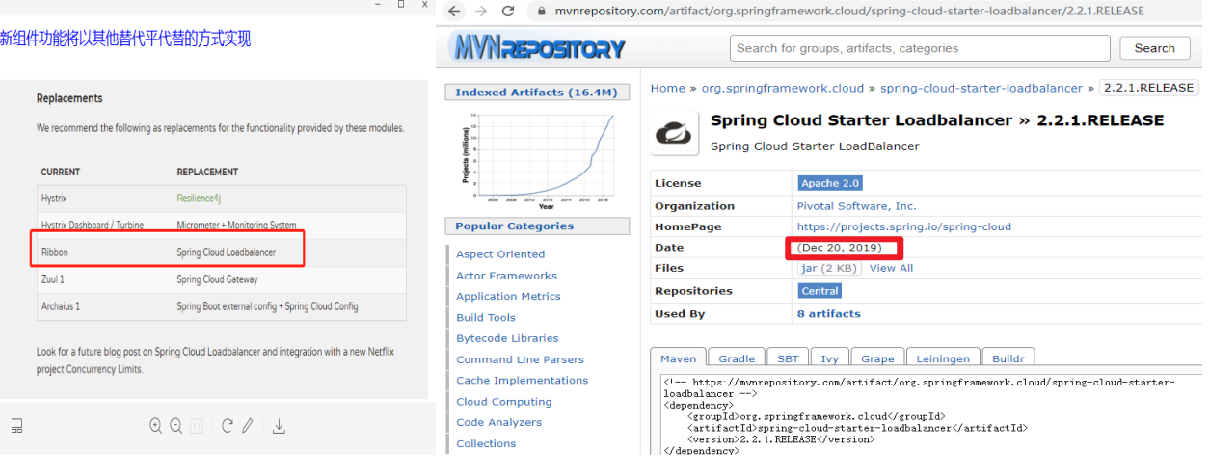Screen dimensions: 1215x472
Task: Open the Cloud Computing category
Action: pos(504,402)
